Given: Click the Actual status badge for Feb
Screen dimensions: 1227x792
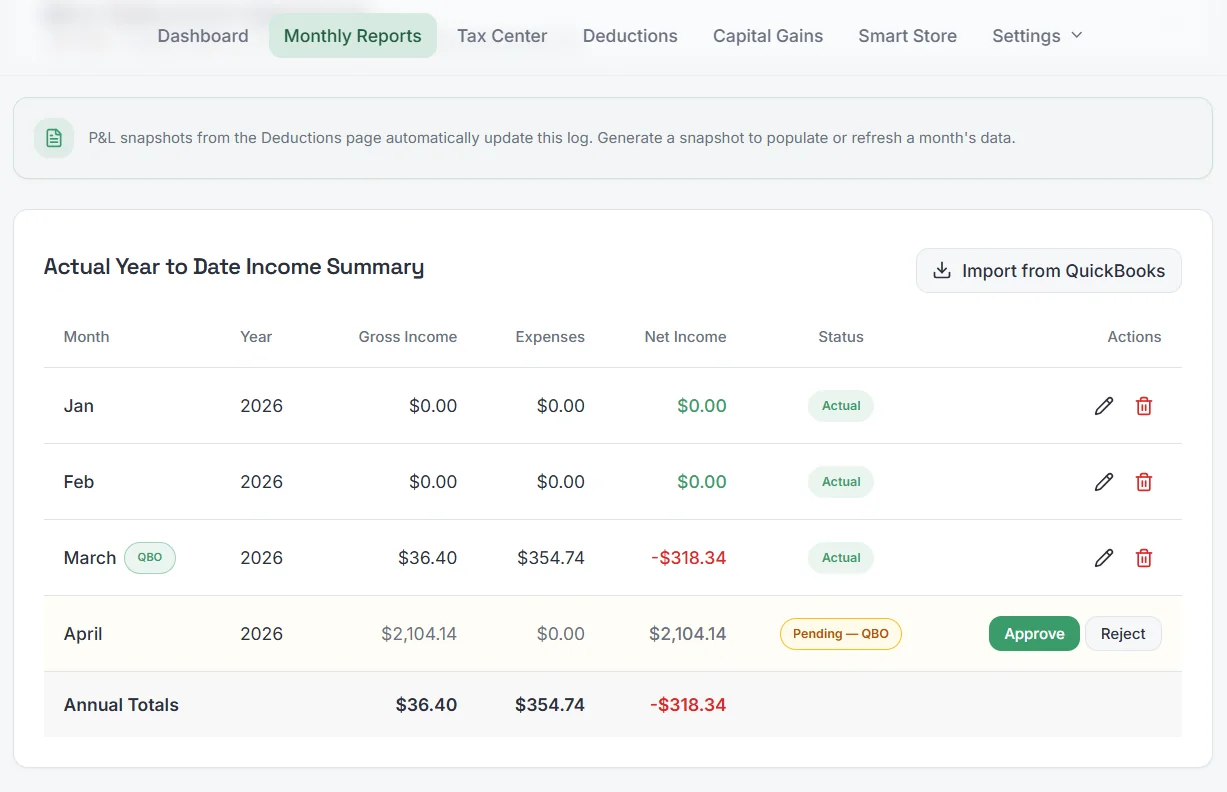Looking at the screenshot, I should click(841, 482).
